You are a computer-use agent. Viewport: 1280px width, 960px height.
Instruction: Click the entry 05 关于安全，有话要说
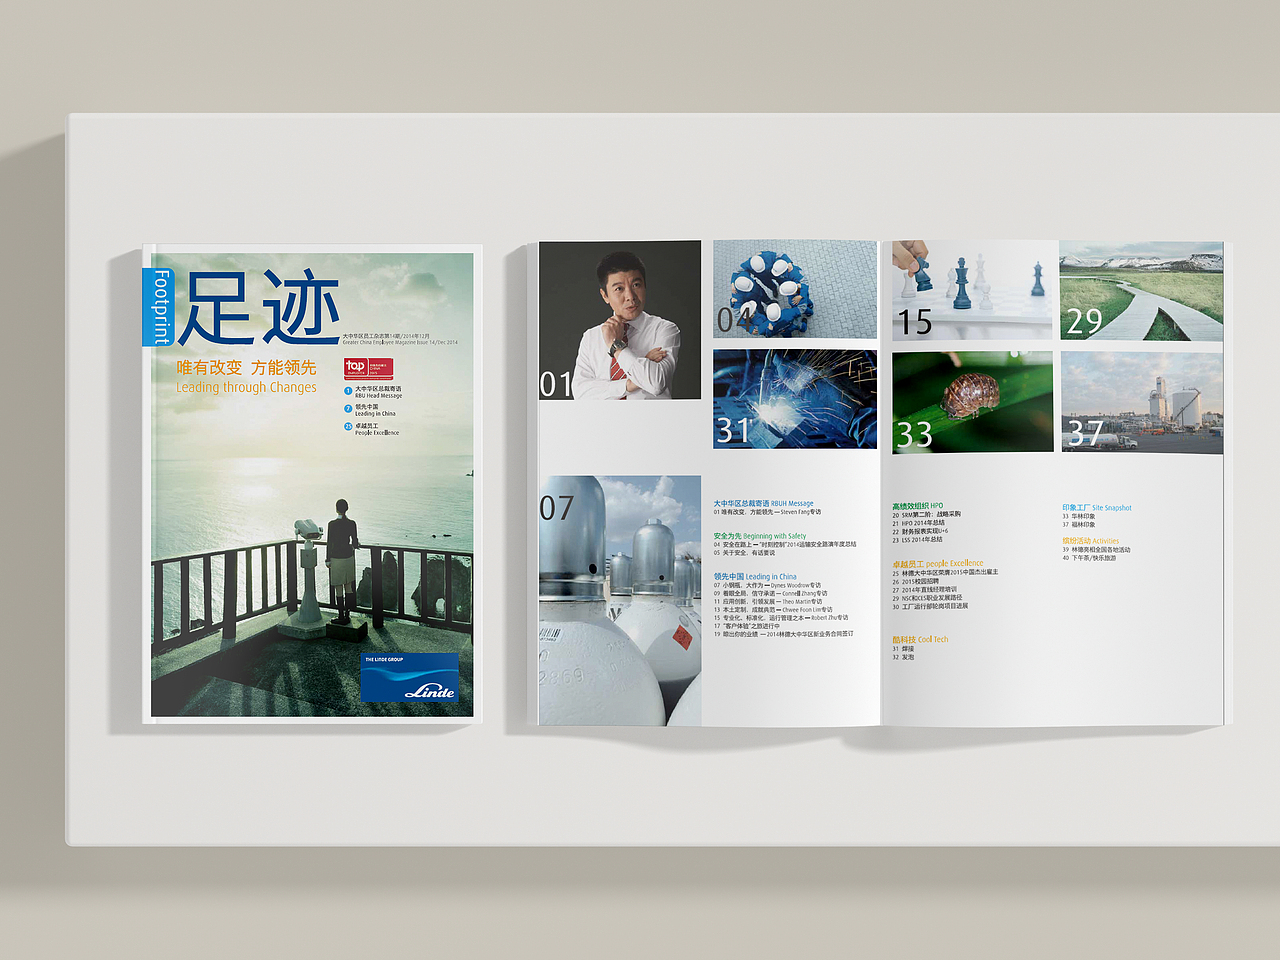[744, 553]
